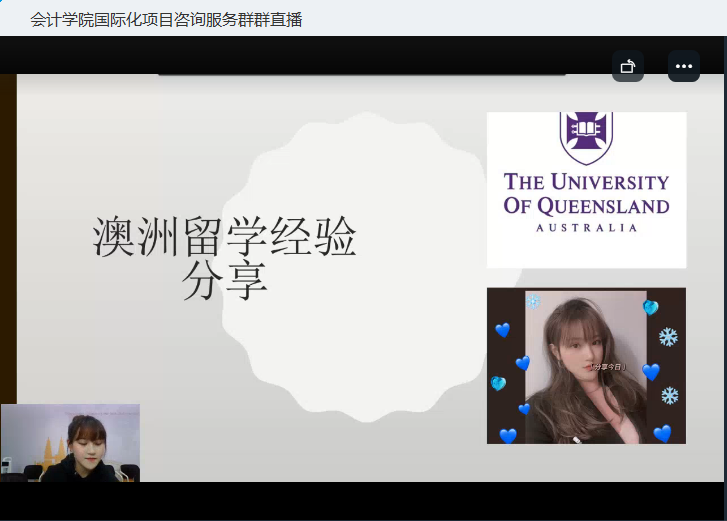Image resolution: width=727 pixels, height=521 pixels.
Task: Click the snowflake sticker at photo's top-left
Action: coord(533,301)
